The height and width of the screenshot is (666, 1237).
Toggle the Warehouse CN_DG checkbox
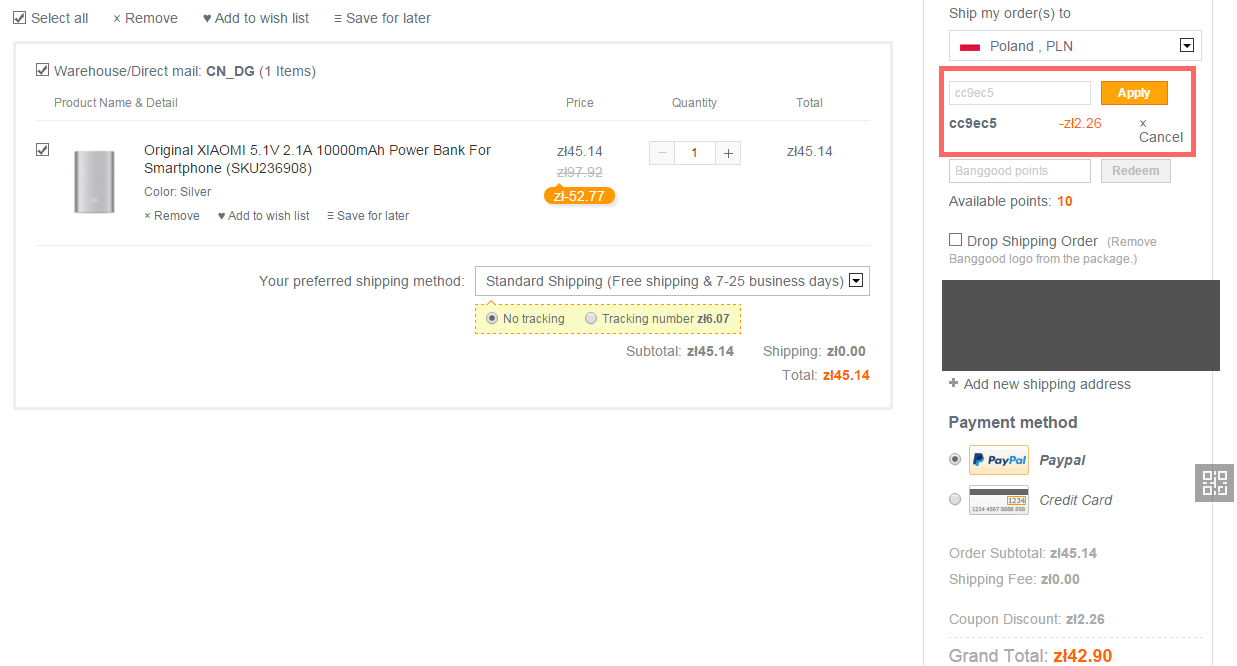(x=42, y=70)
